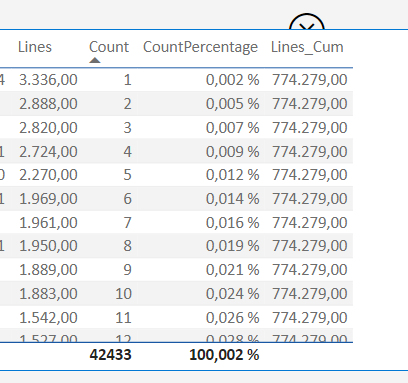
Task: Click the total percentage 100,002 %
Action: pos(224,355)
